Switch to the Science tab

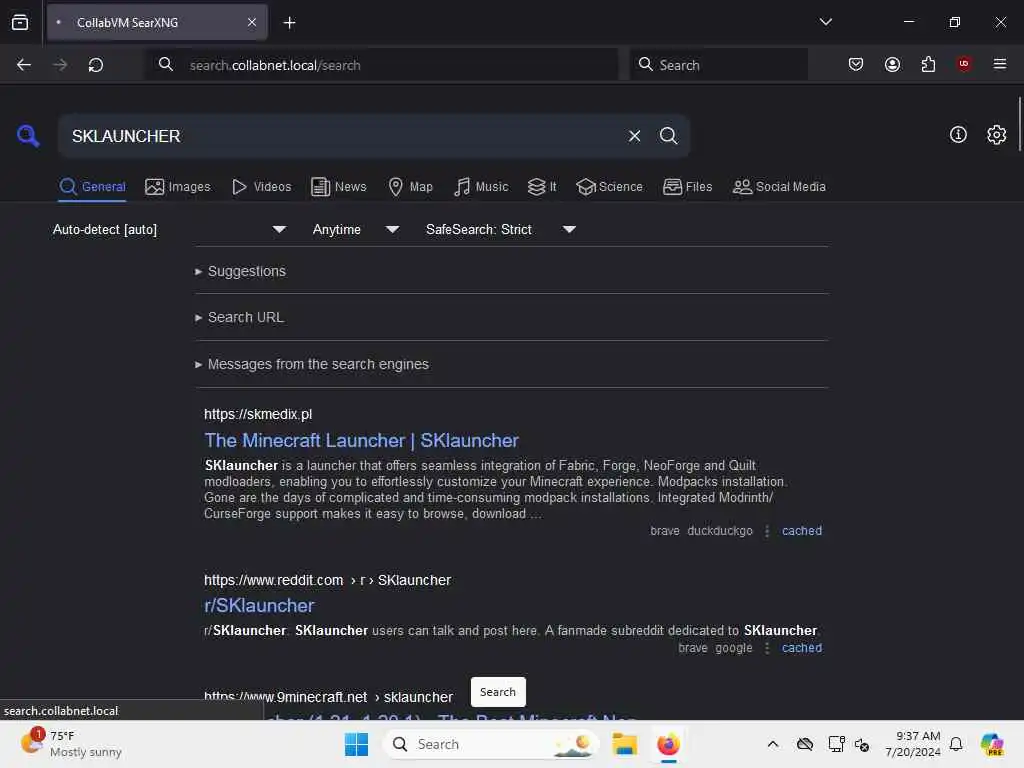pyautogui.click(x=609, y=187)
